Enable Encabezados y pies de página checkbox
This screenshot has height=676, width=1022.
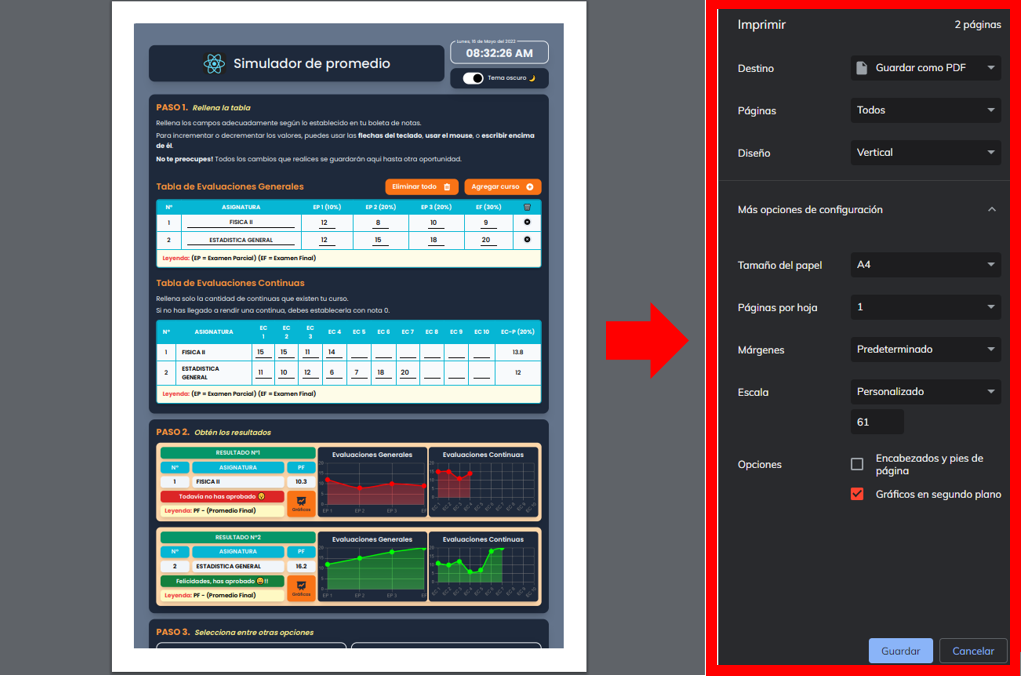tap(857, 464)
